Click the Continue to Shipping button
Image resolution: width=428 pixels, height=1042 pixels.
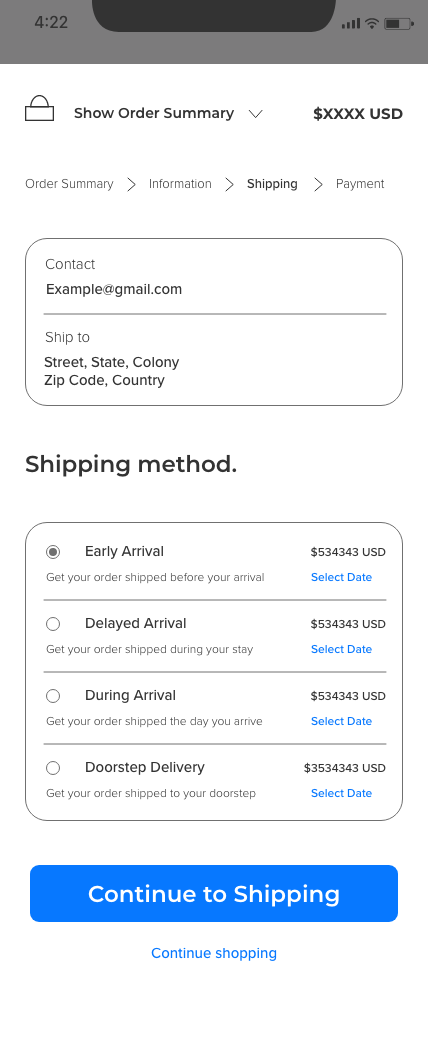(214, 893)
